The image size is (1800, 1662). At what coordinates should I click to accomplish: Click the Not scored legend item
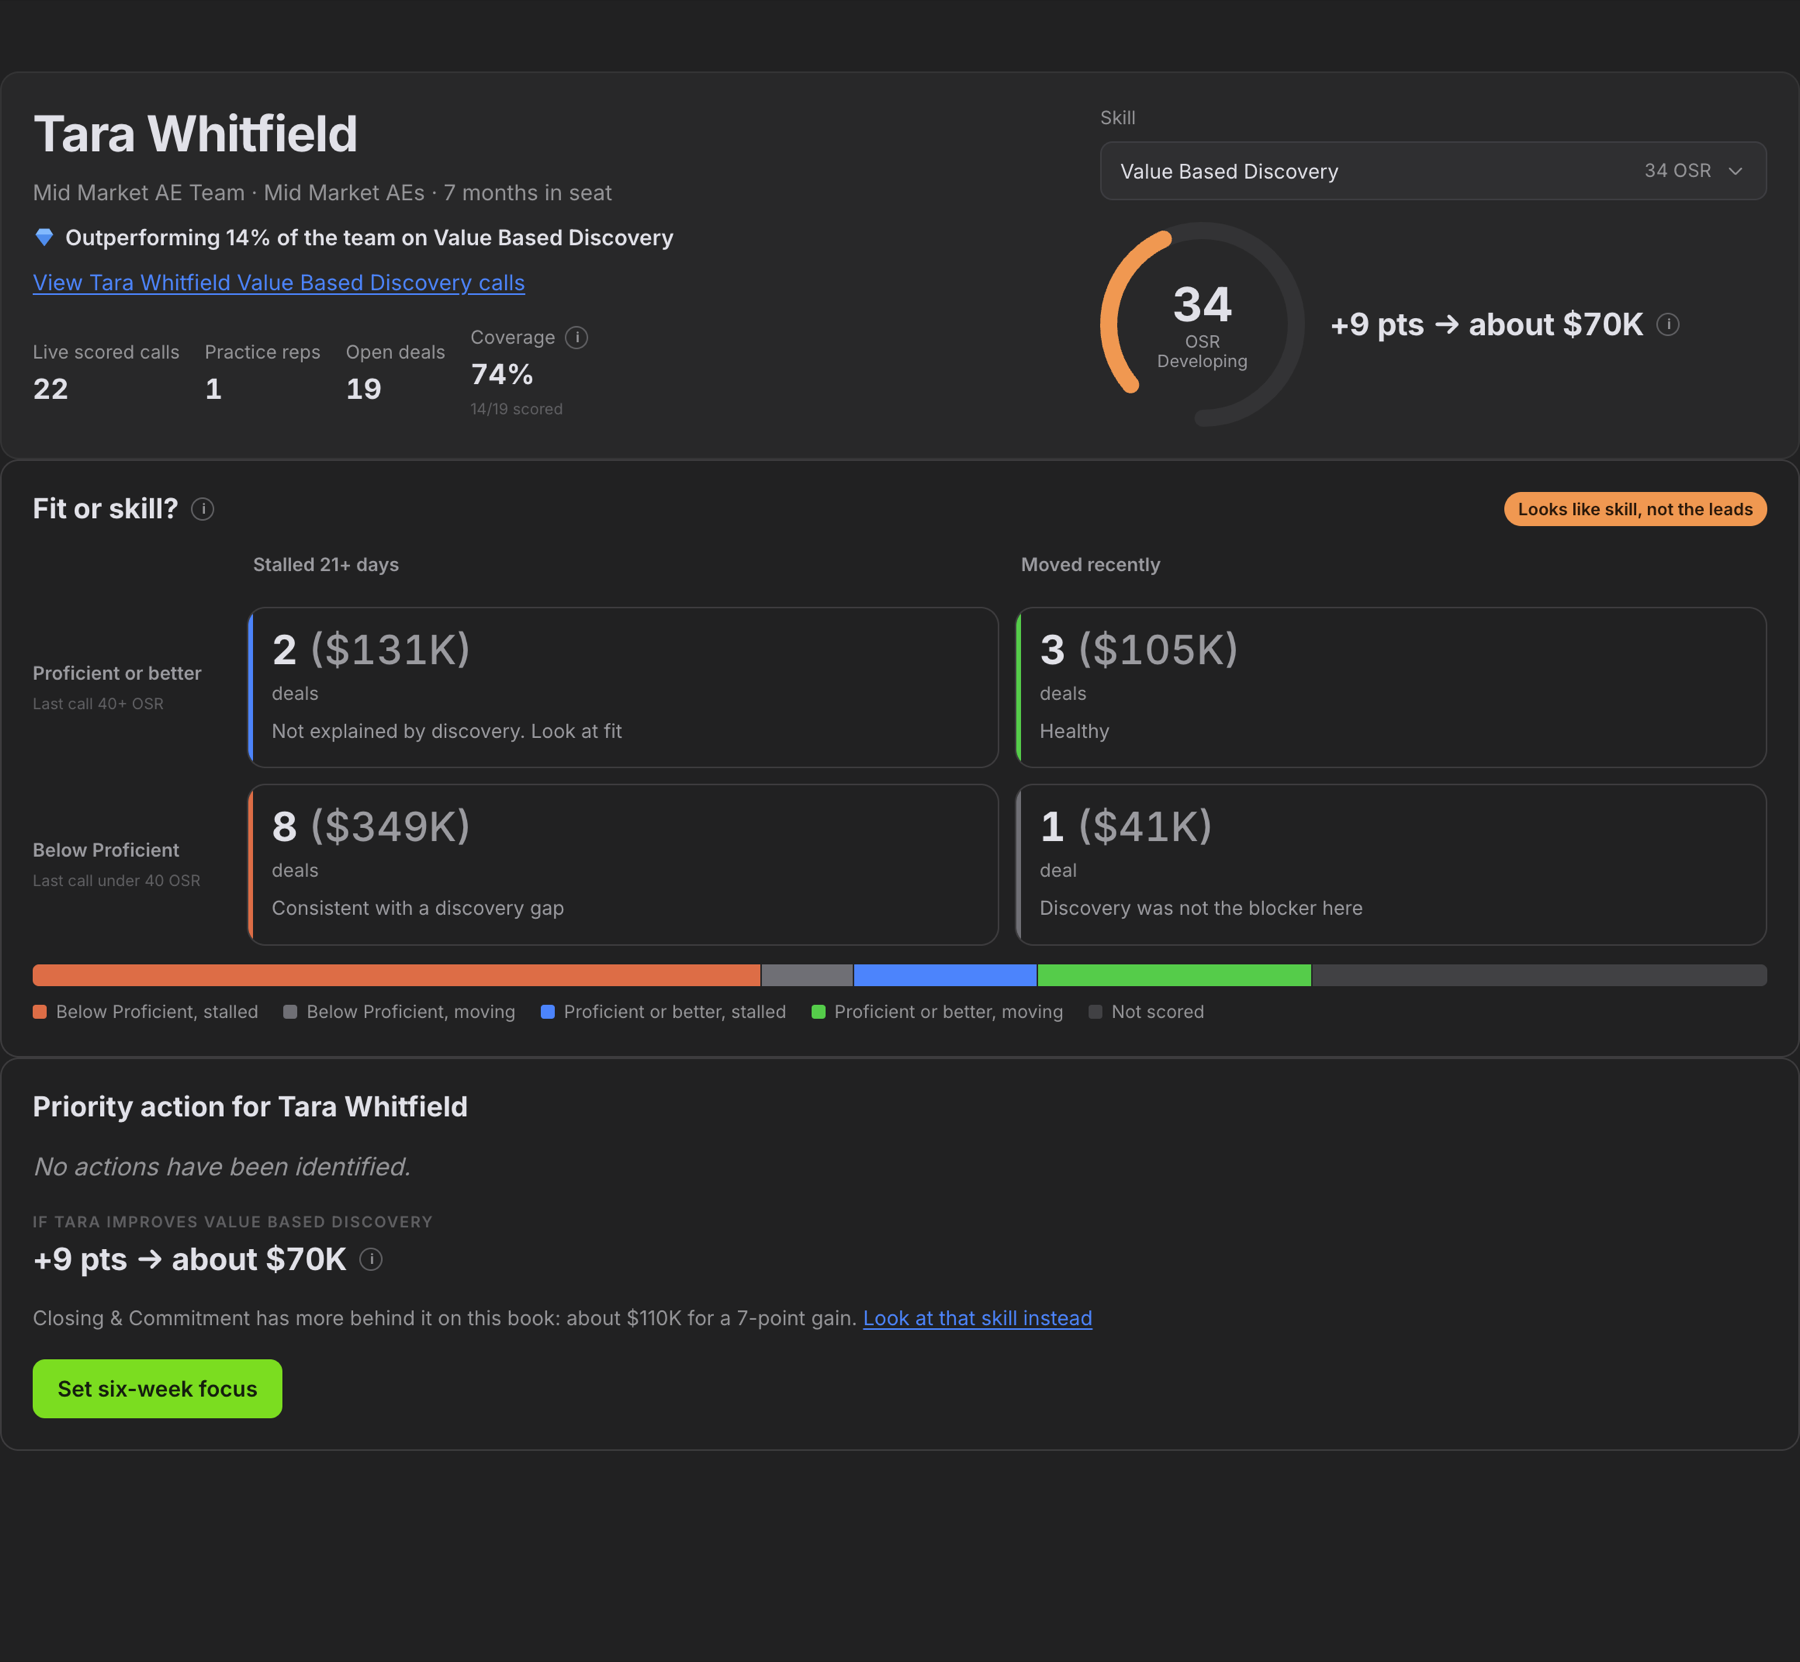coord(1146,1012)
